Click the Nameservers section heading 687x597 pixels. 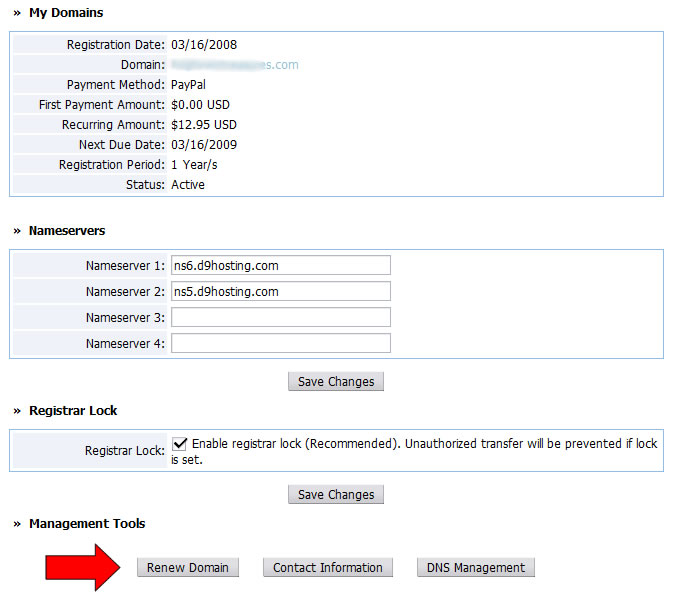pos(67,230)
